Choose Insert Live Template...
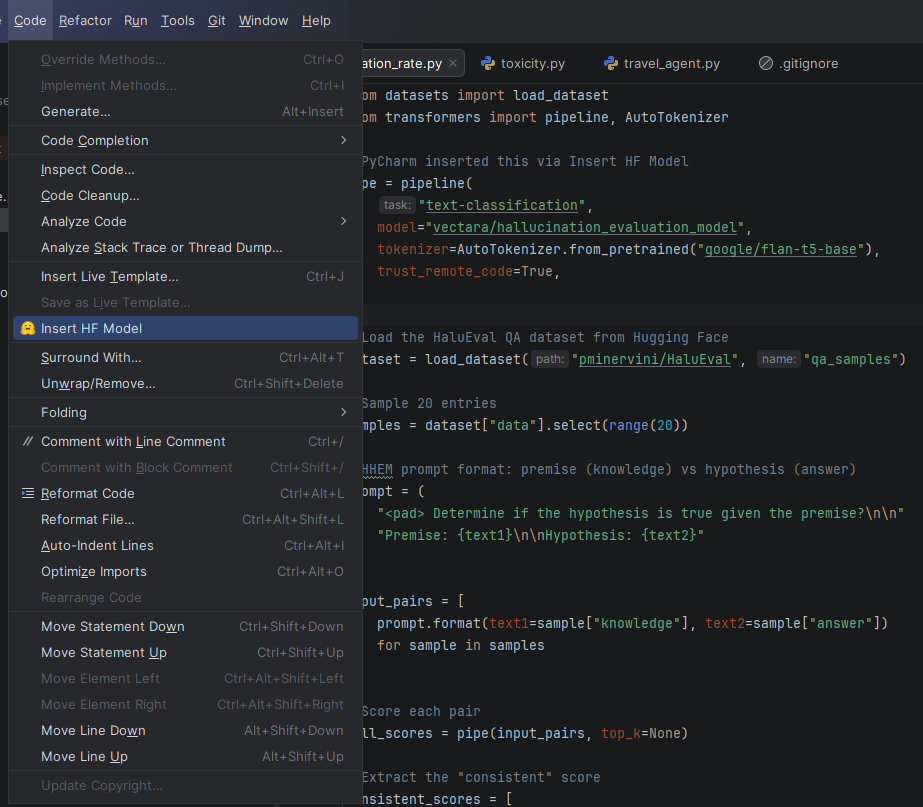The width and height of the screenshot is (923, 807). point(185,277)
